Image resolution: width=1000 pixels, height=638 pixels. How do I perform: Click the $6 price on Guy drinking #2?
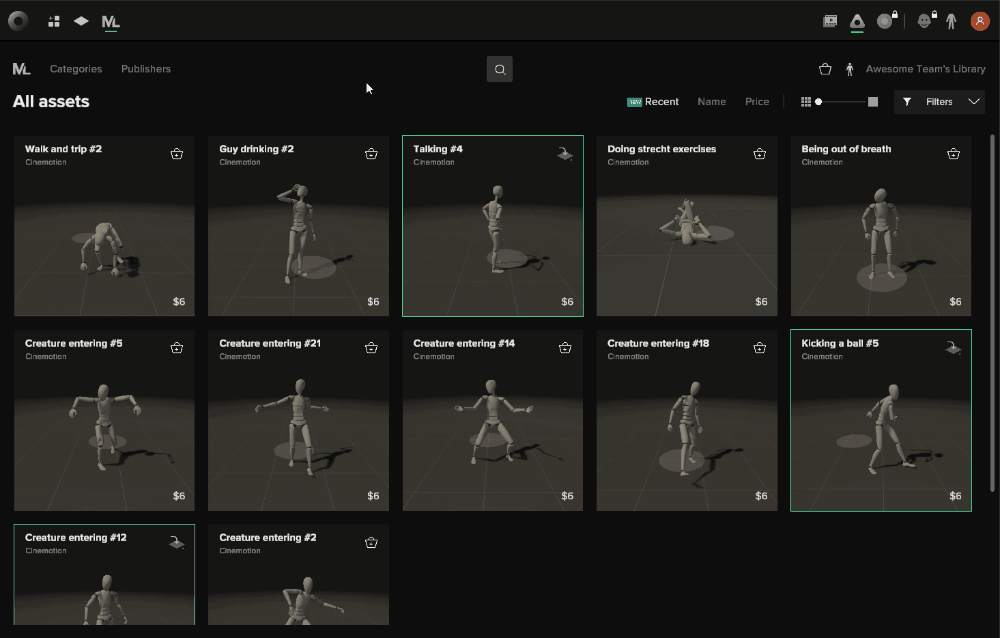click(373, 301)
